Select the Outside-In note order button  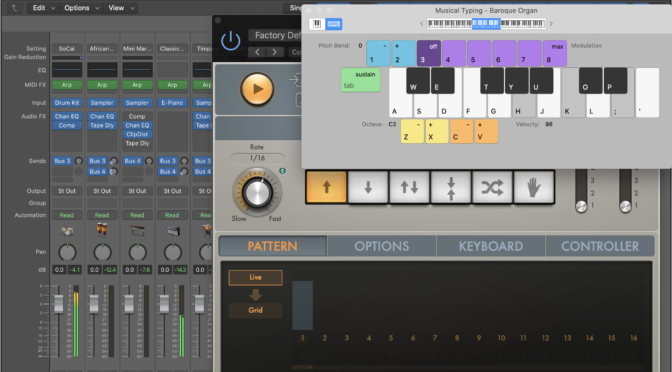[x=451, y=187]
